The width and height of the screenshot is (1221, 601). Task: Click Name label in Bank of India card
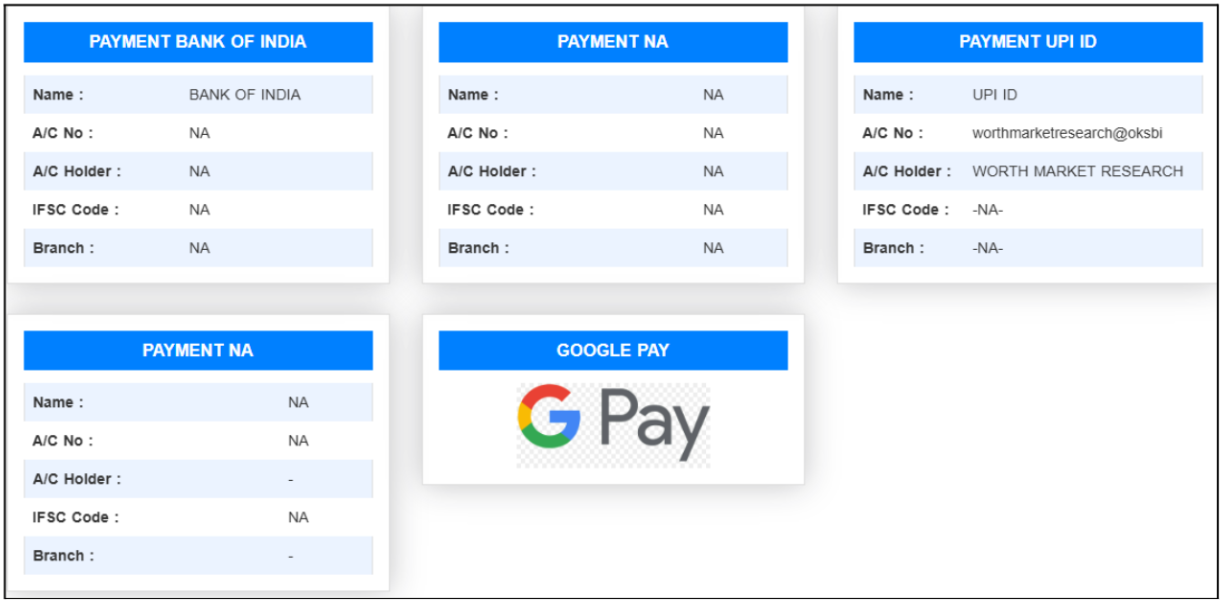point(58,95)
